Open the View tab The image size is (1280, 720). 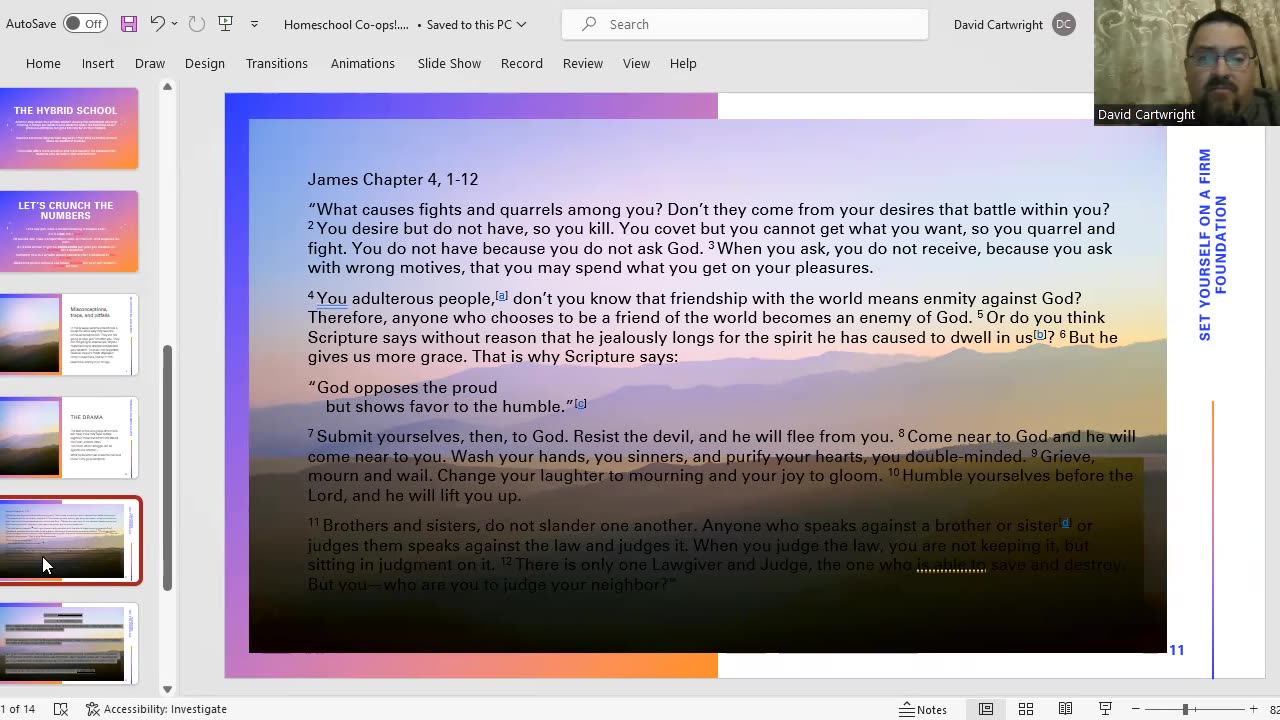pos(636,63)
